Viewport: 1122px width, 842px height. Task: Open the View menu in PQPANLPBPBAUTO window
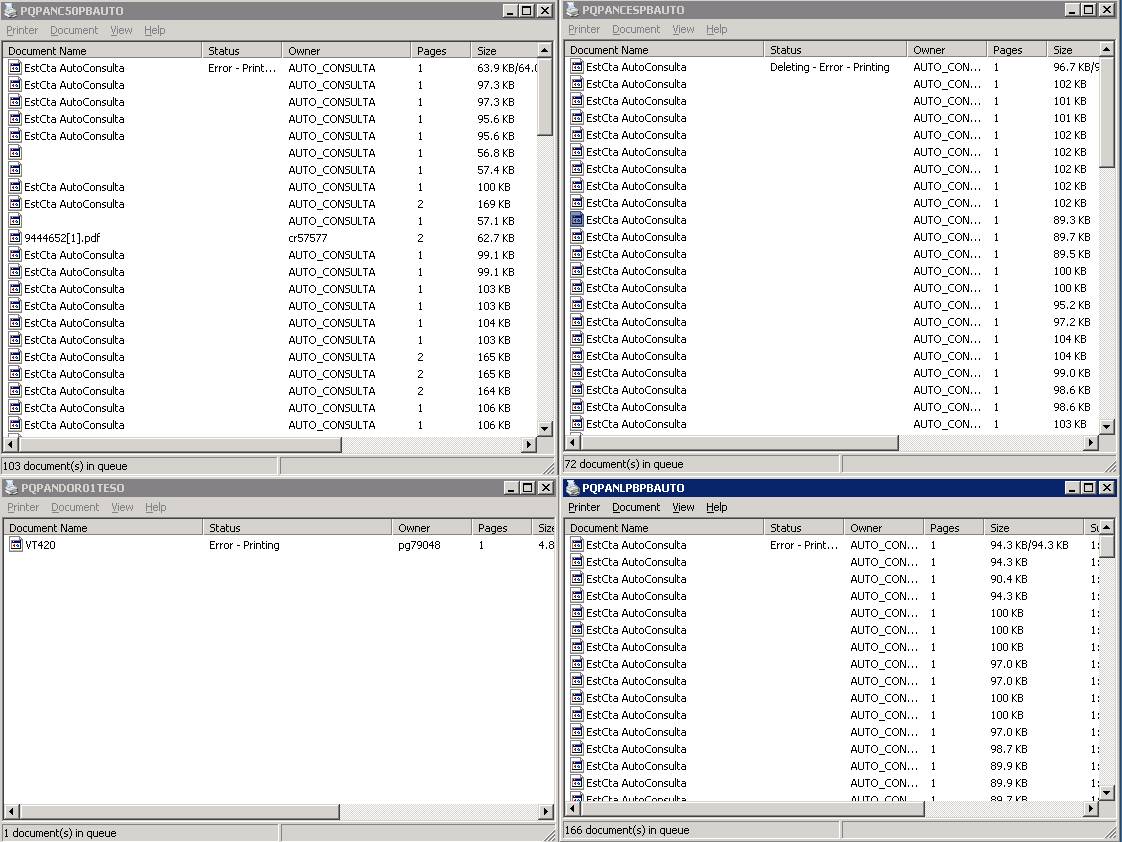coord(683,507)
